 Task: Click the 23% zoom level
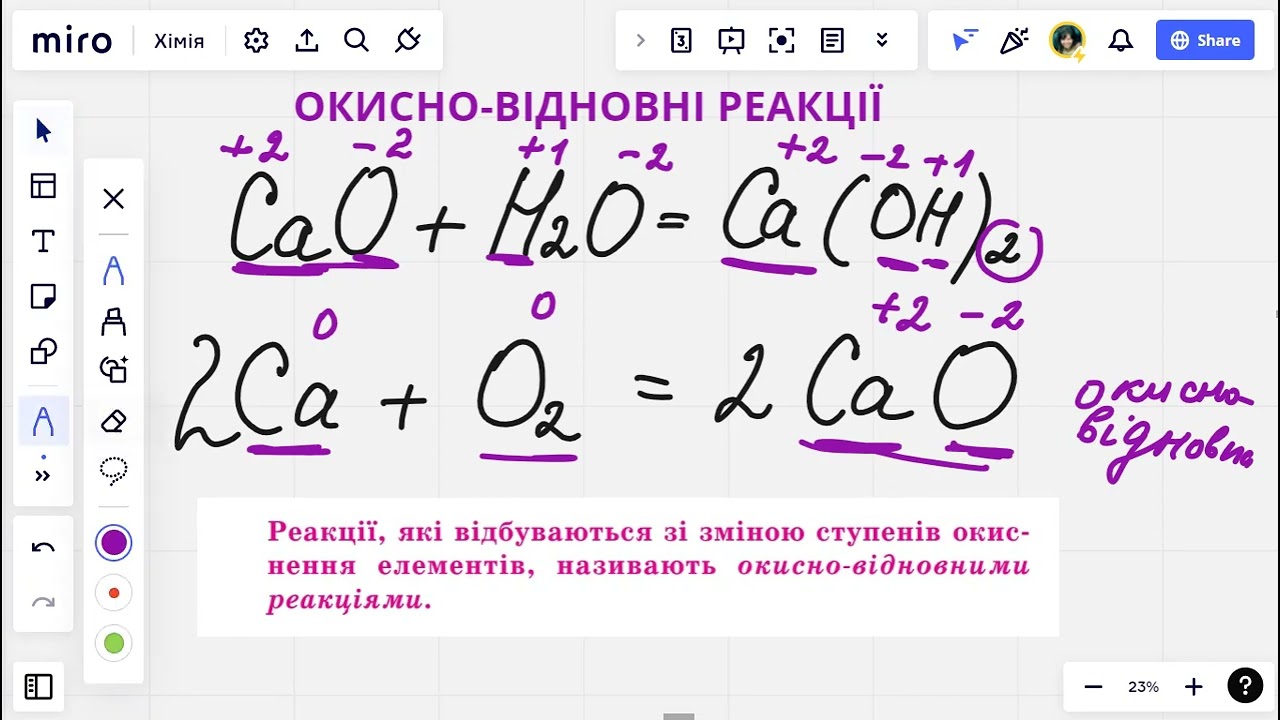1143,687
